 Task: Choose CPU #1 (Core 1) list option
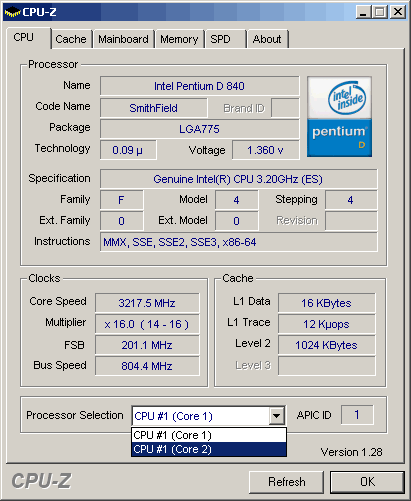(x=209, y=435)
